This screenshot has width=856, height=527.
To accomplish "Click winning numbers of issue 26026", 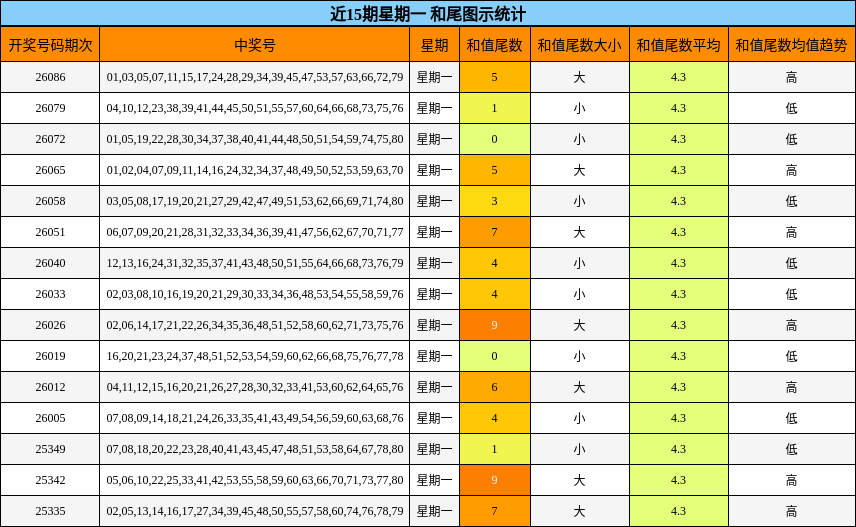I will (x=255, y=325).
